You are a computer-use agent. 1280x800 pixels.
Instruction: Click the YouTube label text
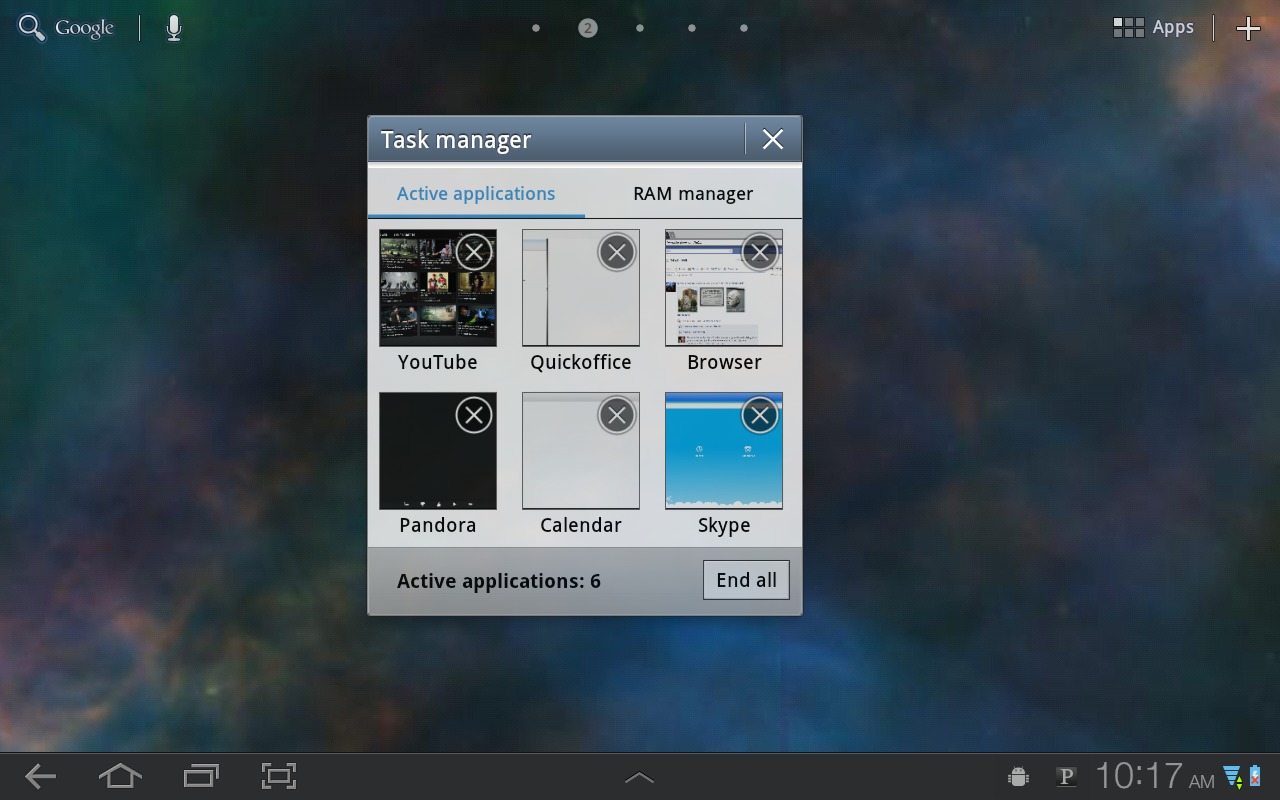tap(438, 362)
